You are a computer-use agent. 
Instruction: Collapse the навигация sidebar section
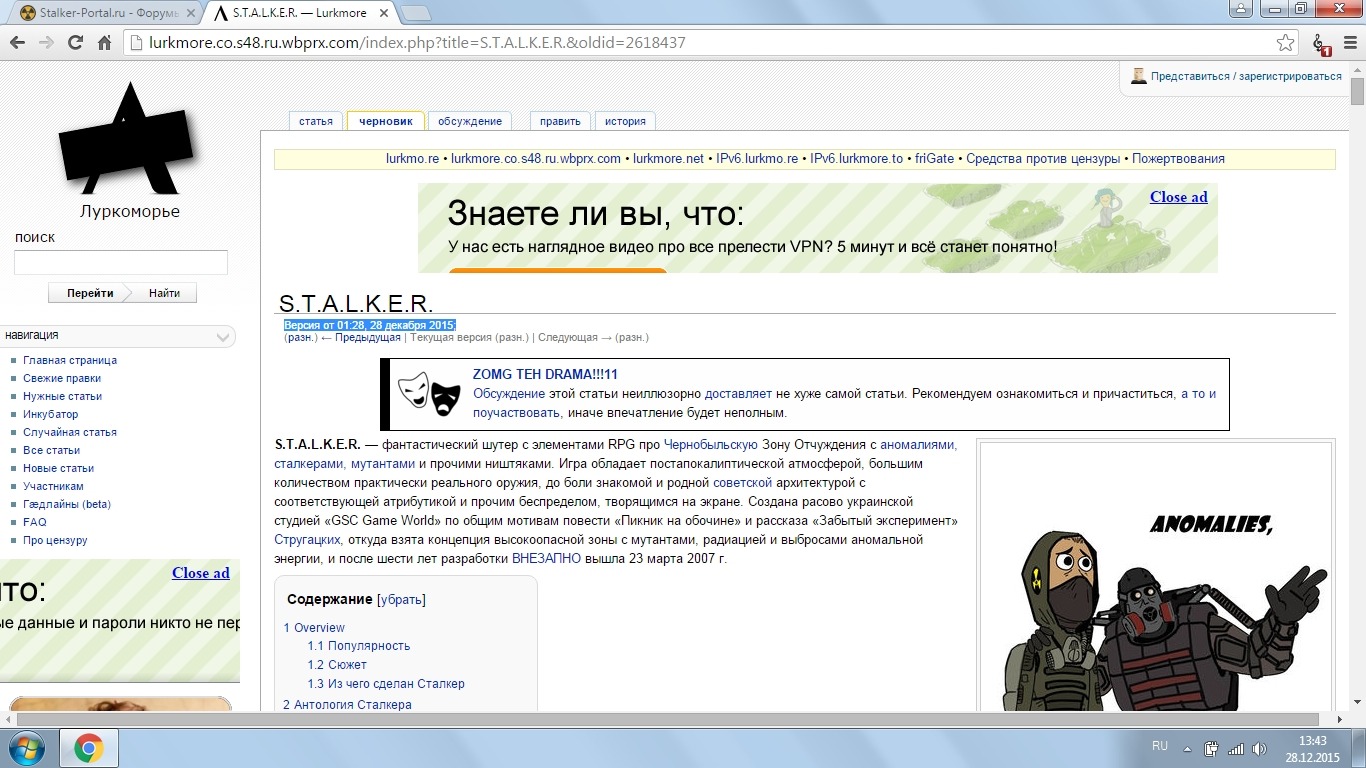click(x=225, y=337)
